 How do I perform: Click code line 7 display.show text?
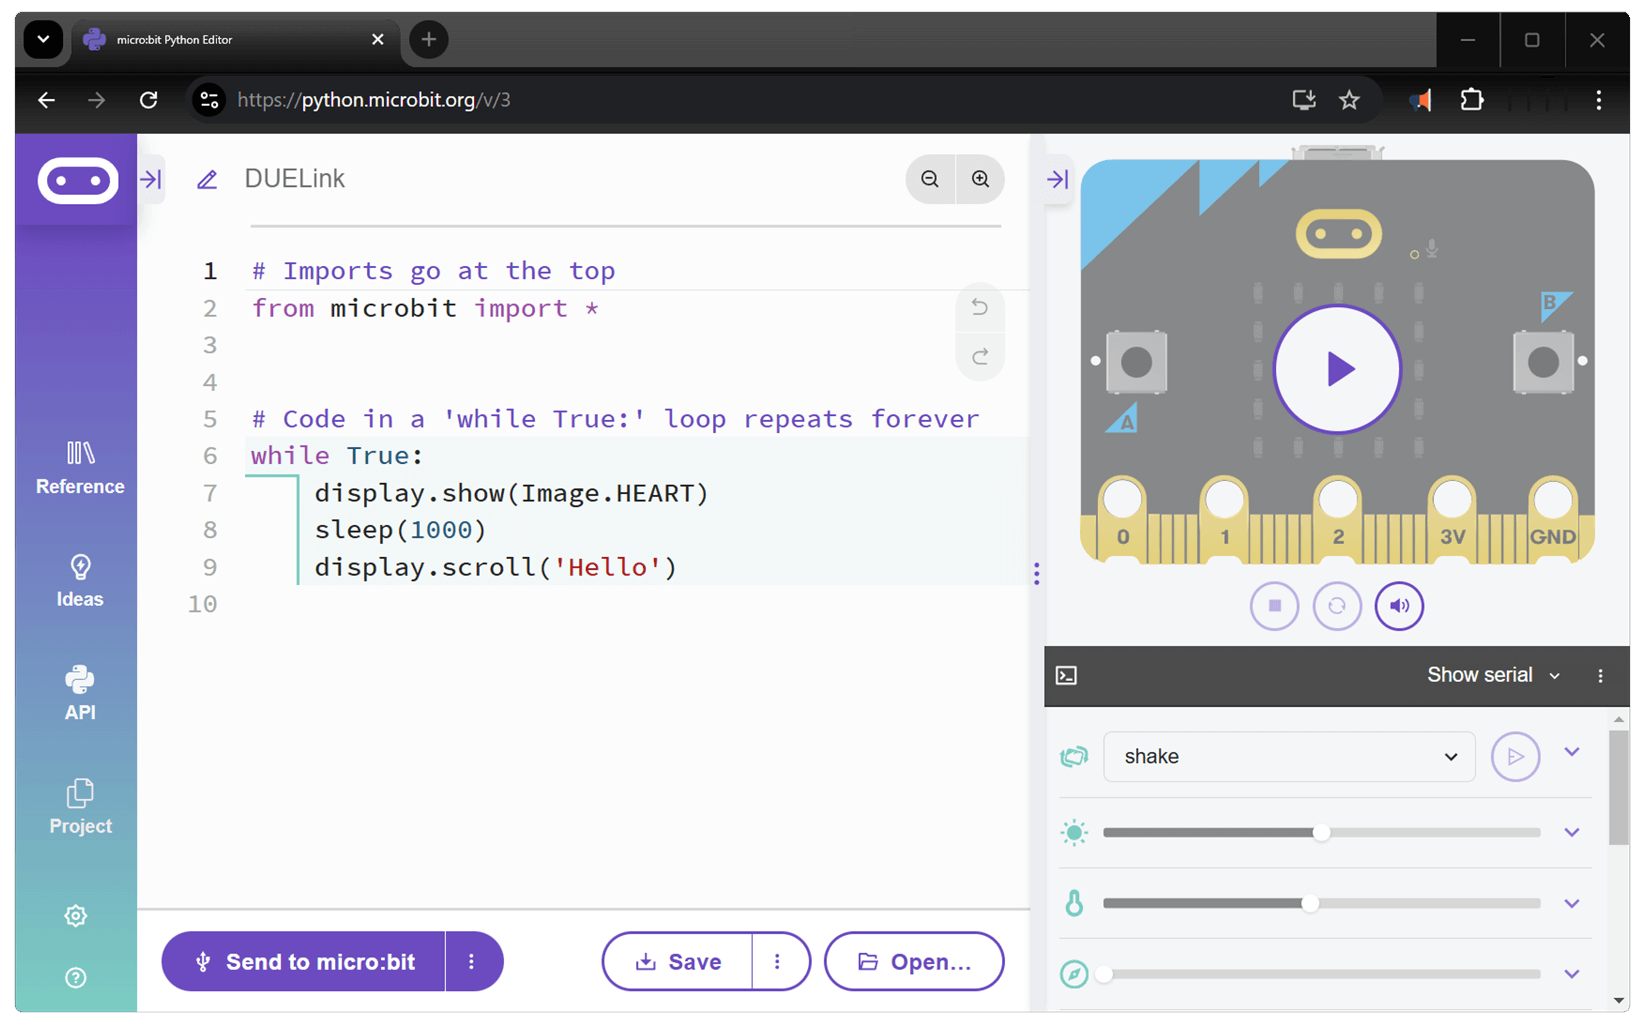click(511, 493)
